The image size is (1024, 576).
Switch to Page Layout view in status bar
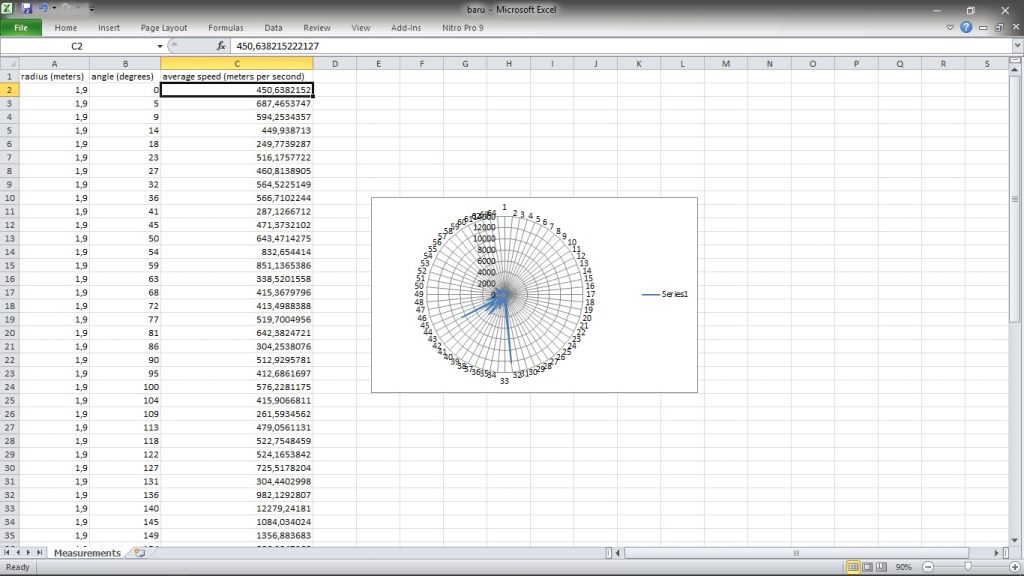coord(868,567)
